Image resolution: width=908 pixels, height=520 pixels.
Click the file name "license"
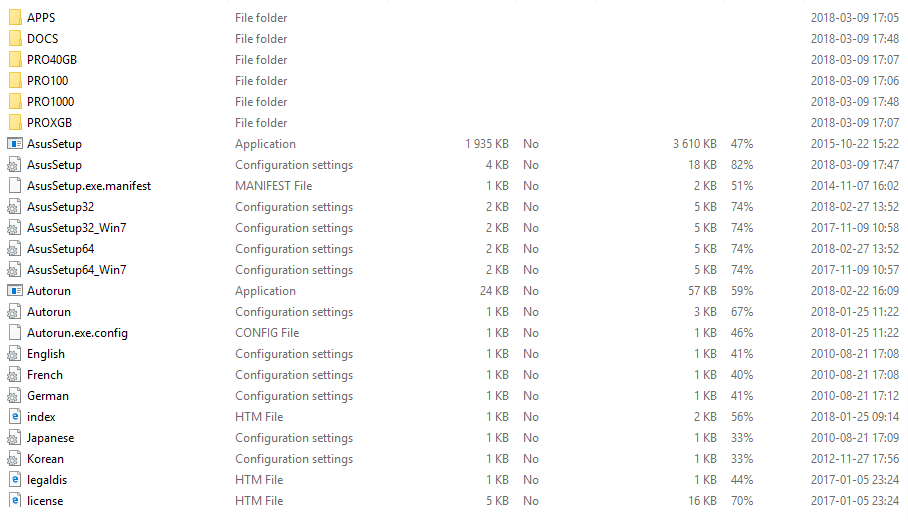(x=45, y=501)
